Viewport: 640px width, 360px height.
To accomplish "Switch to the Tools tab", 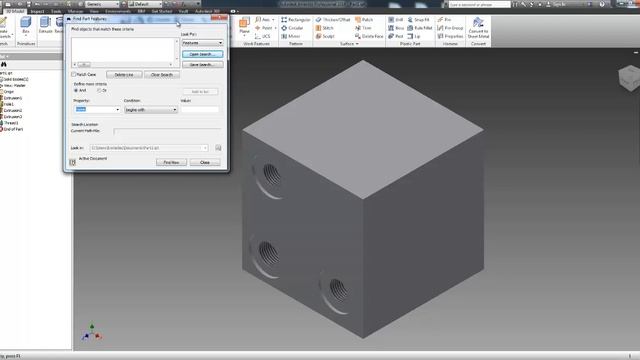I will coord(56,11).
